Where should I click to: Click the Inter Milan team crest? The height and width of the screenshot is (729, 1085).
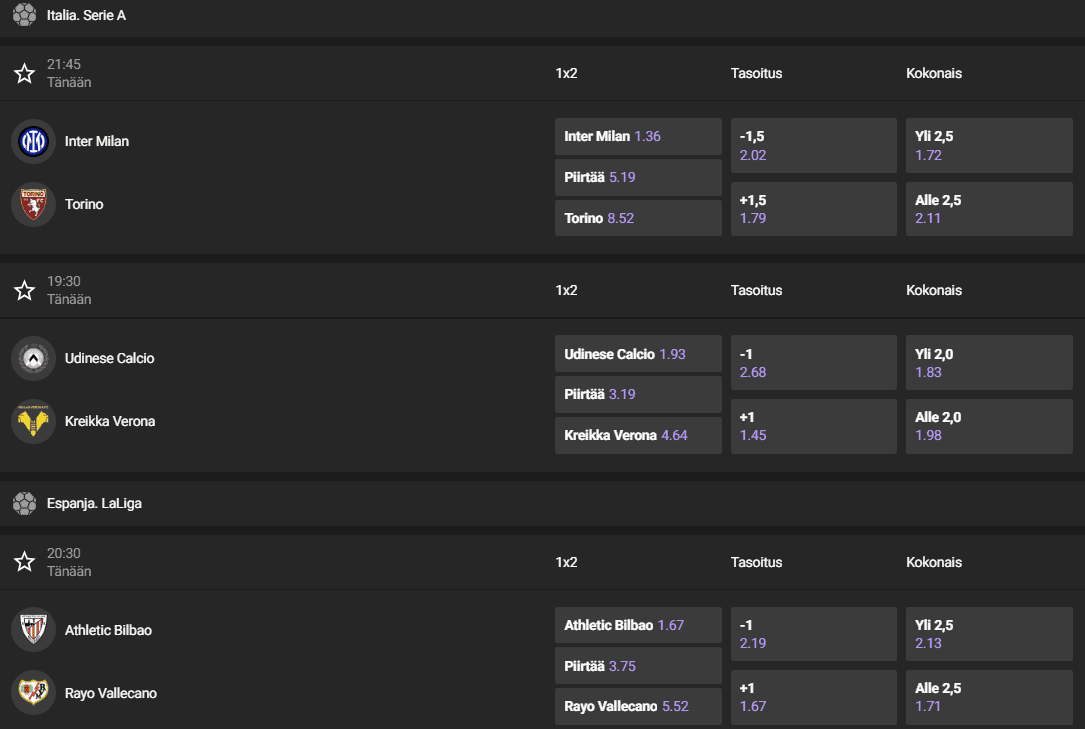tap(33, 141)
